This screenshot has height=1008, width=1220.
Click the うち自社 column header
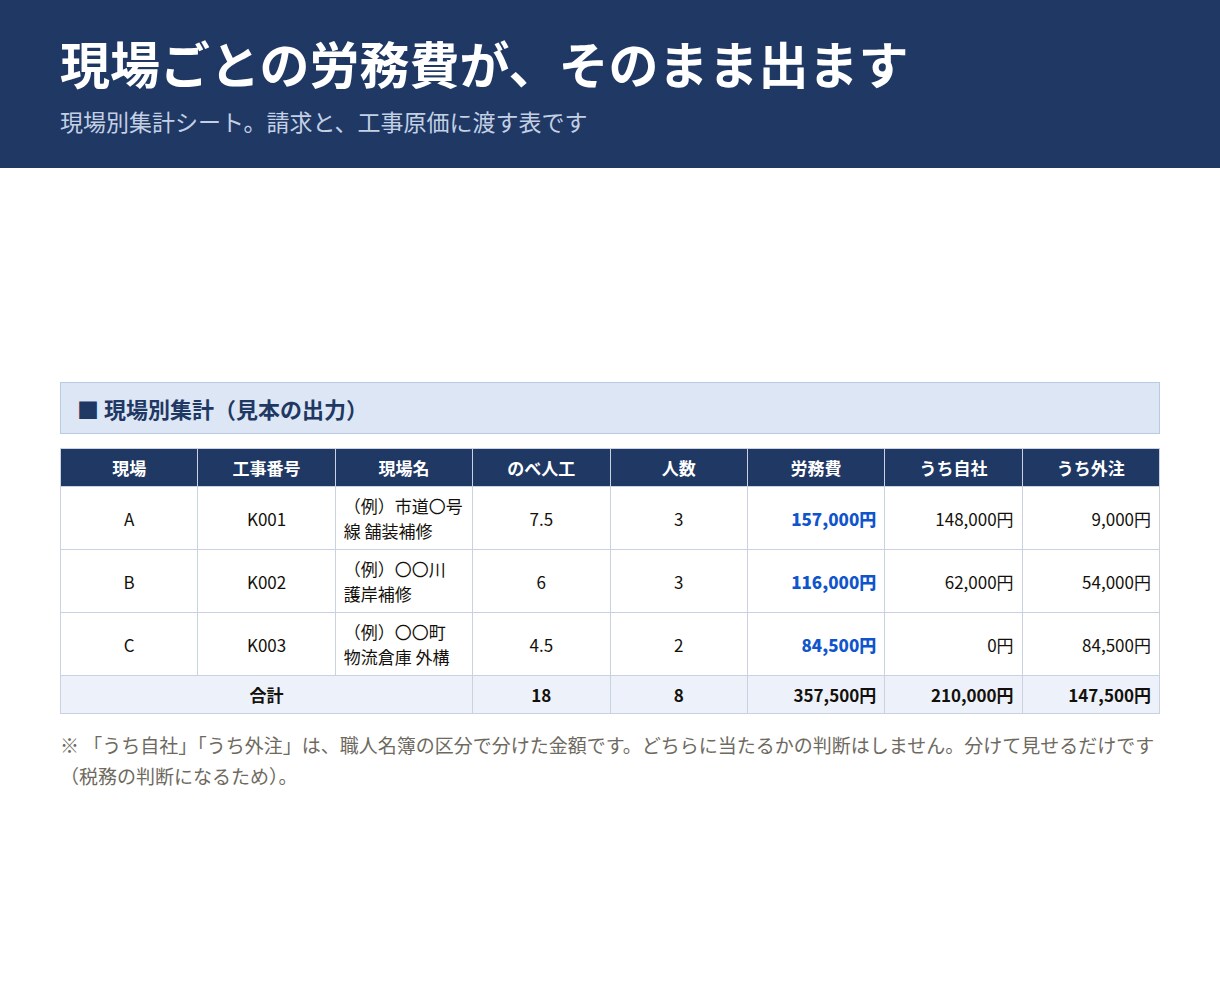point(954,468)
